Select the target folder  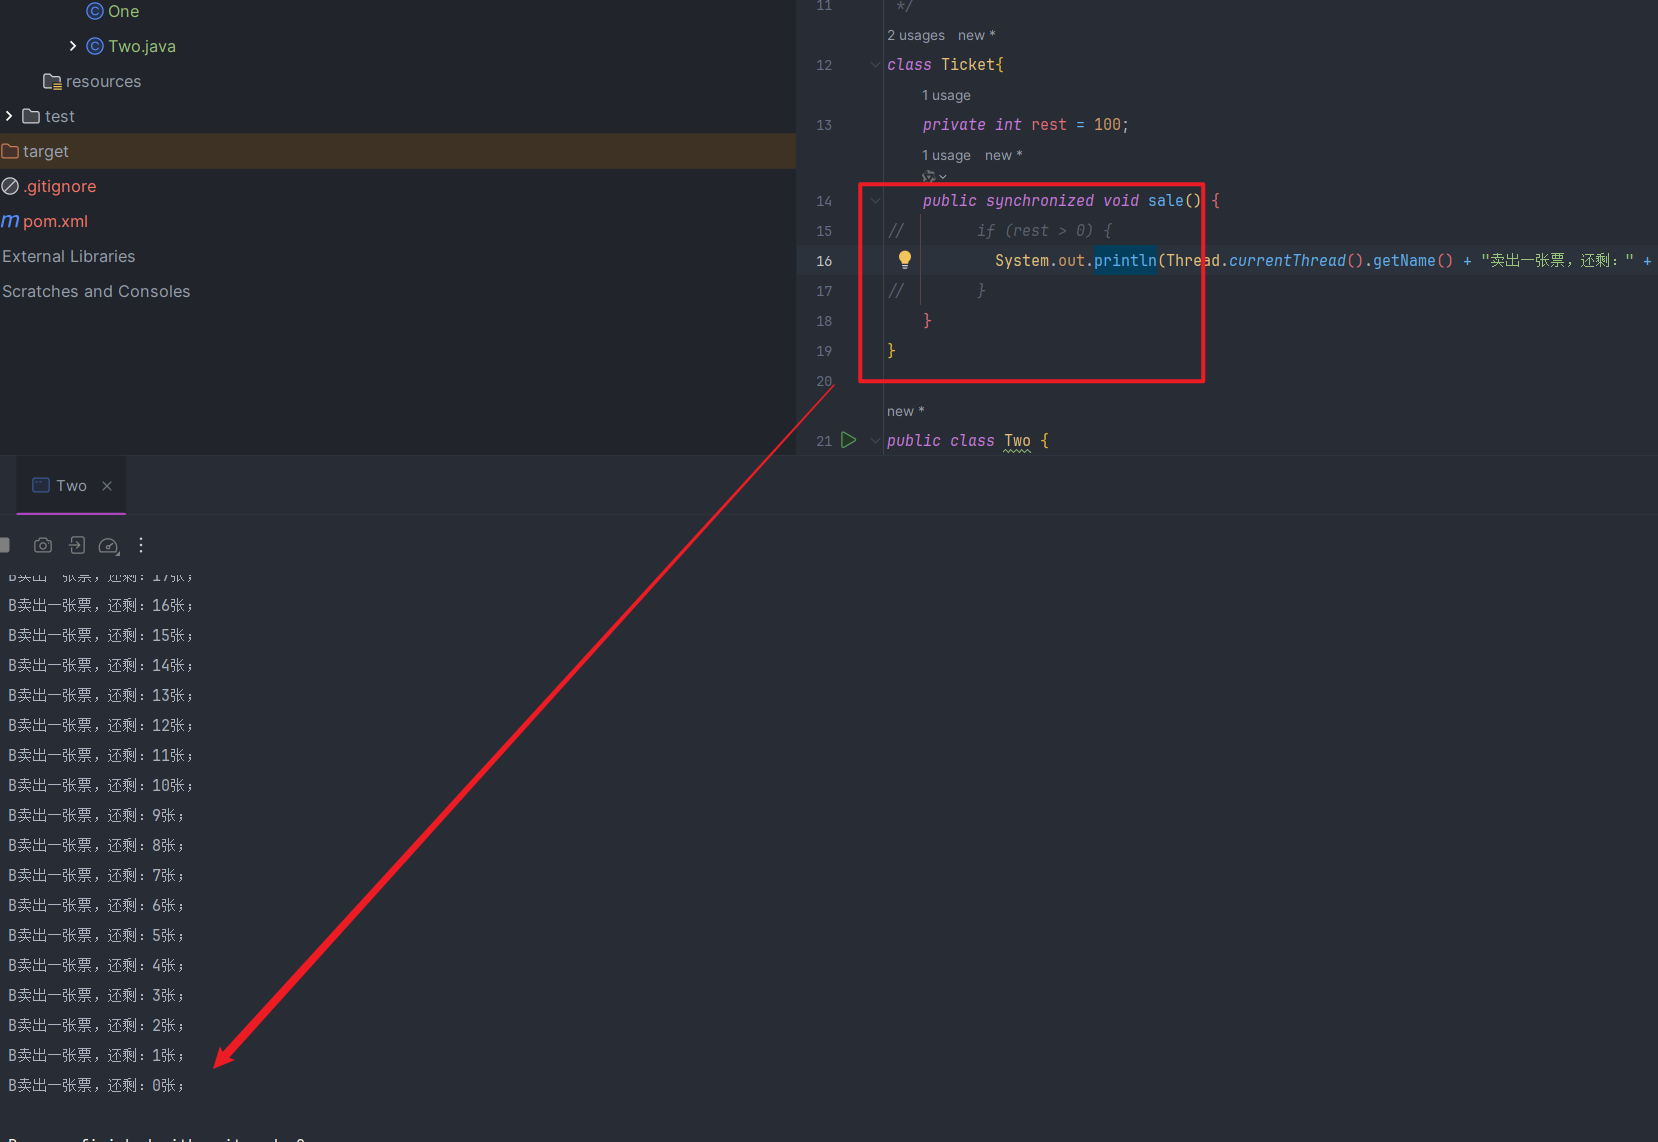tap(46, 151)
